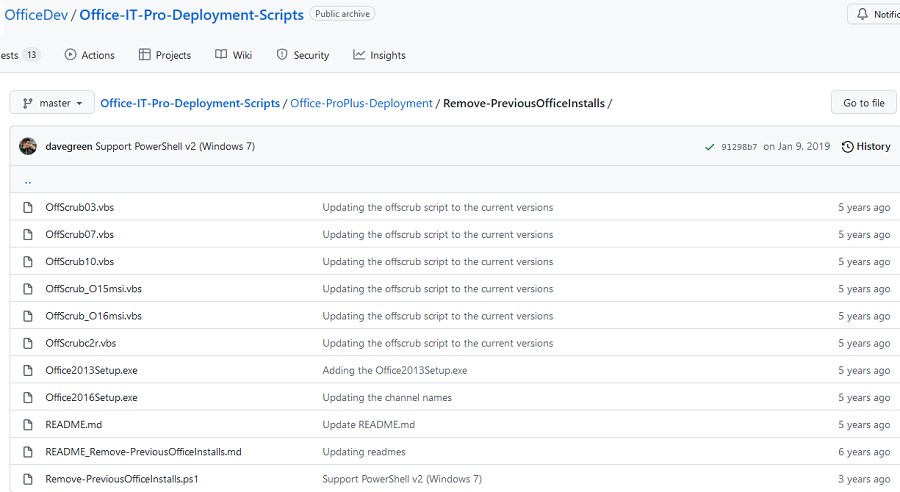Click file icon beside Remove-PreviousOfficeInstalls.ps1
This screenshot has height=492, width=900.
(x=28, y=479)
